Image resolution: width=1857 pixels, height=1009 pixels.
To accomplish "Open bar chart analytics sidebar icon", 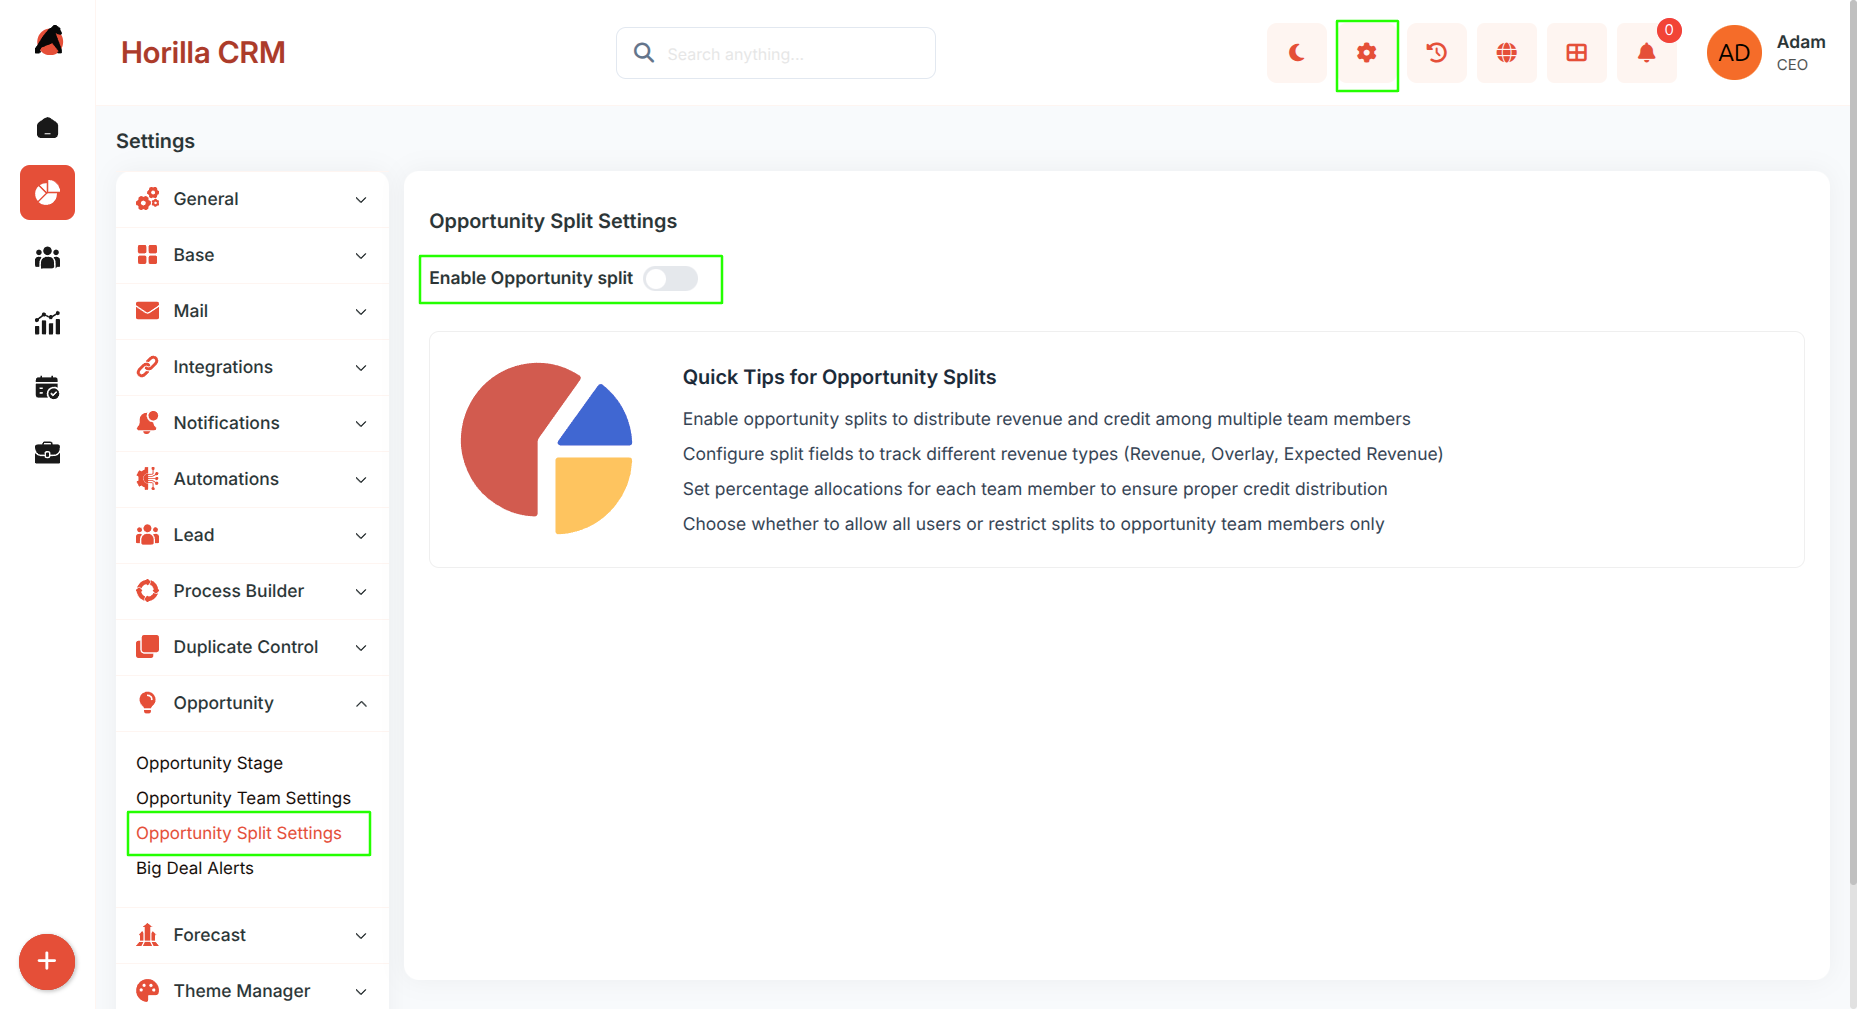I will 47,323.
